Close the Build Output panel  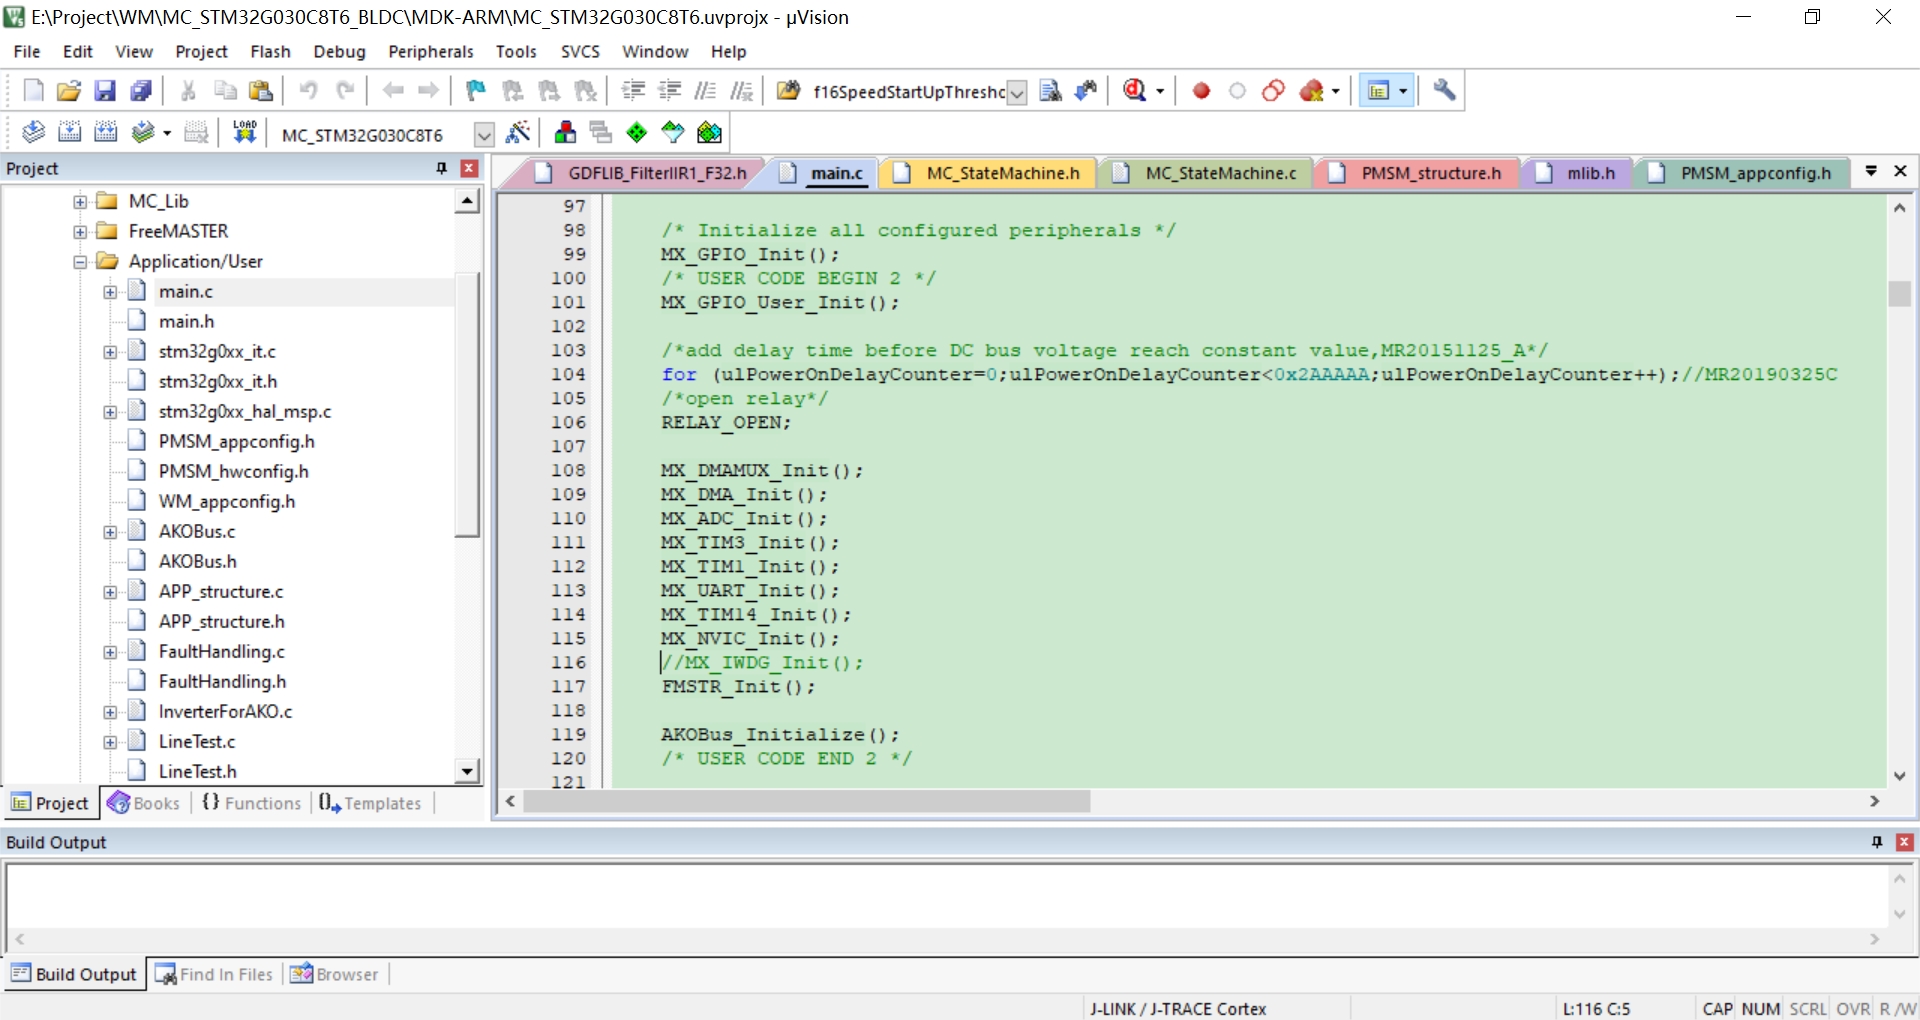pos(1905,842)
